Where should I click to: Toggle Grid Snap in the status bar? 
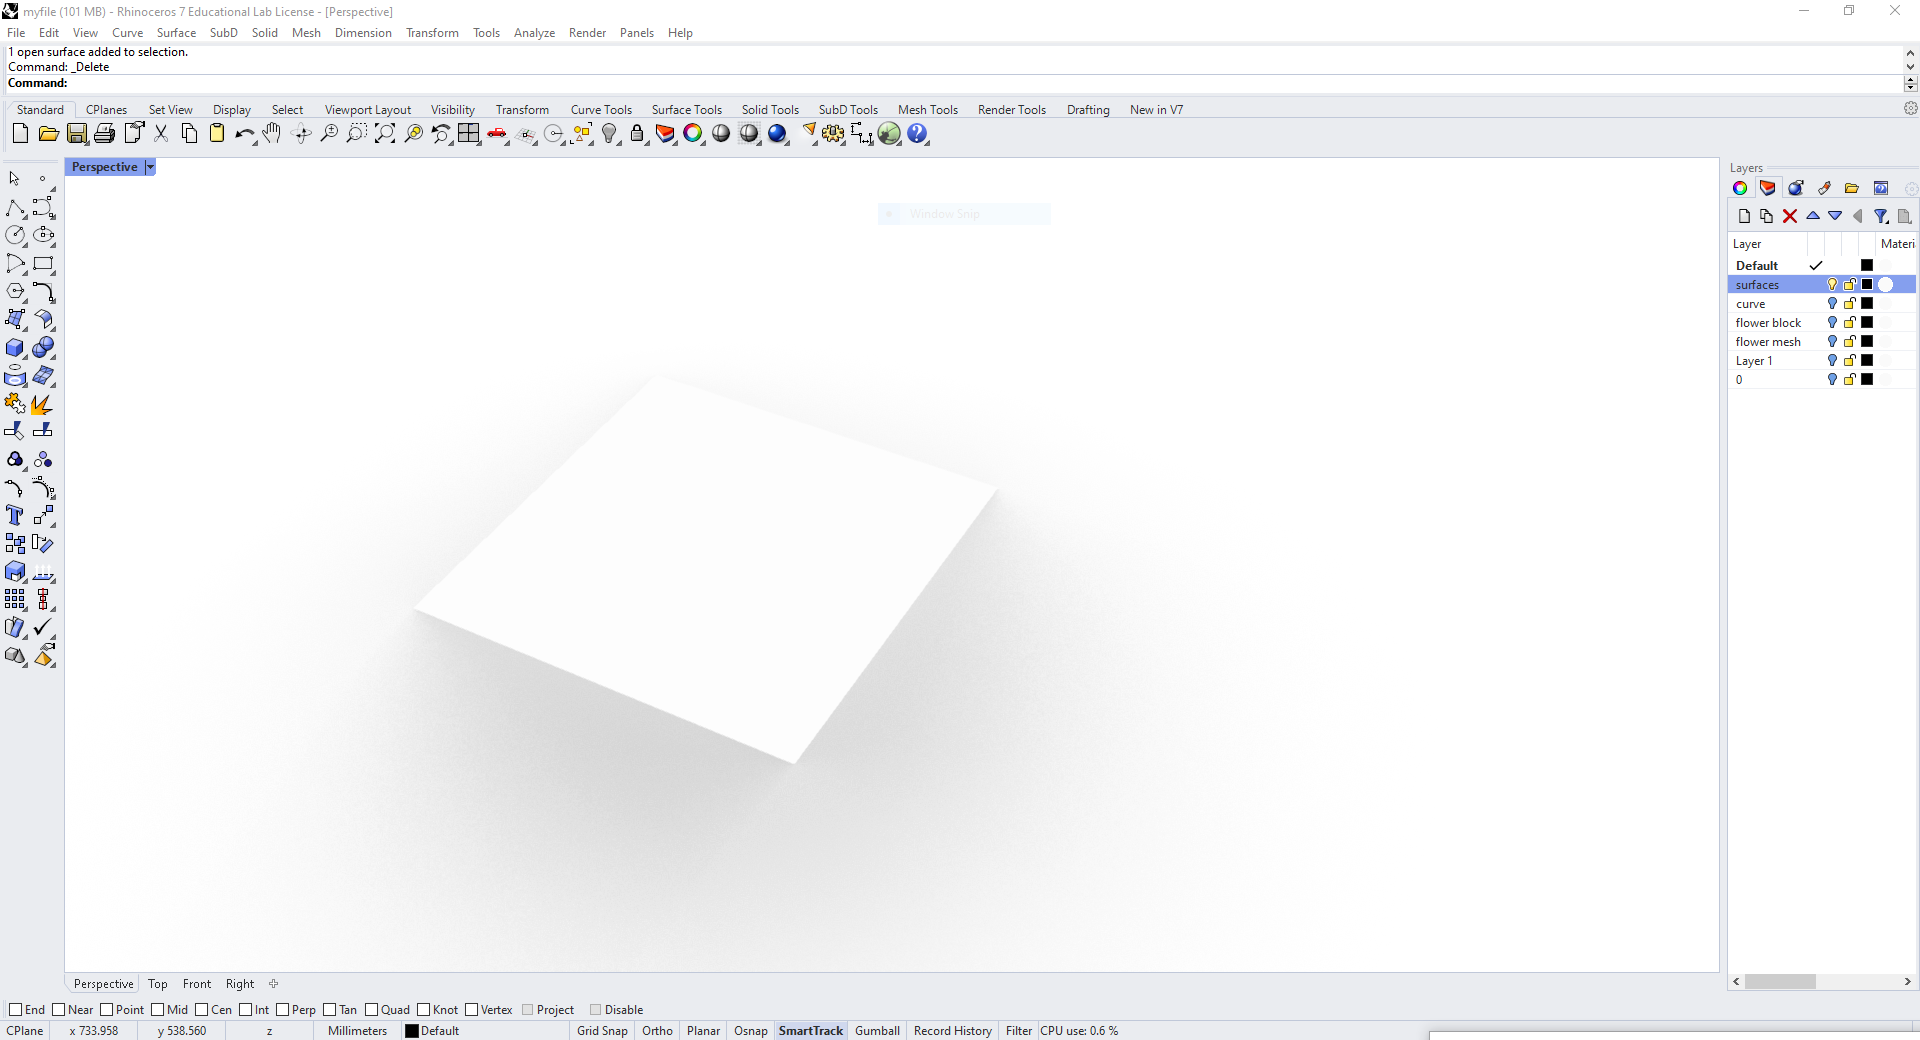tap(602, 1031)
